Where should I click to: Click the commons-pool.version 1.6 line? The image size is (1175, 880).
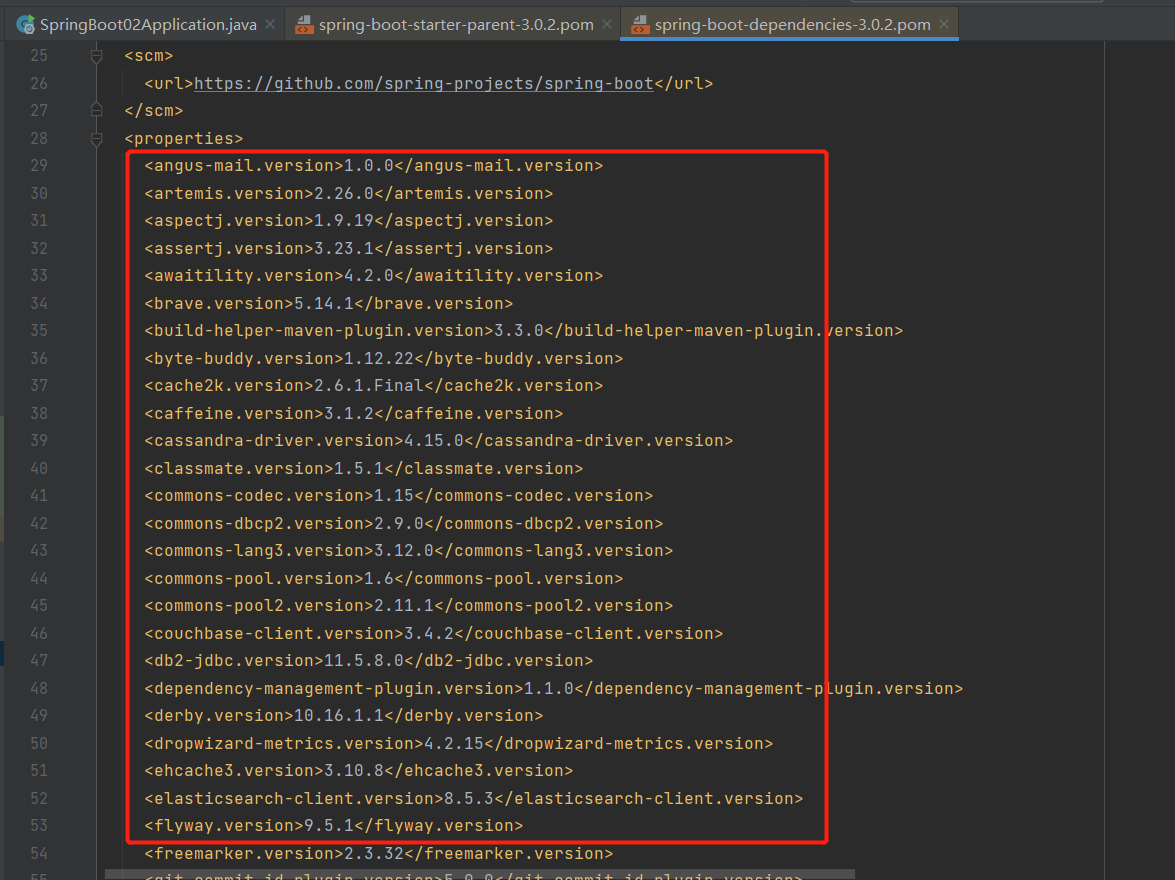click(384, 578)
